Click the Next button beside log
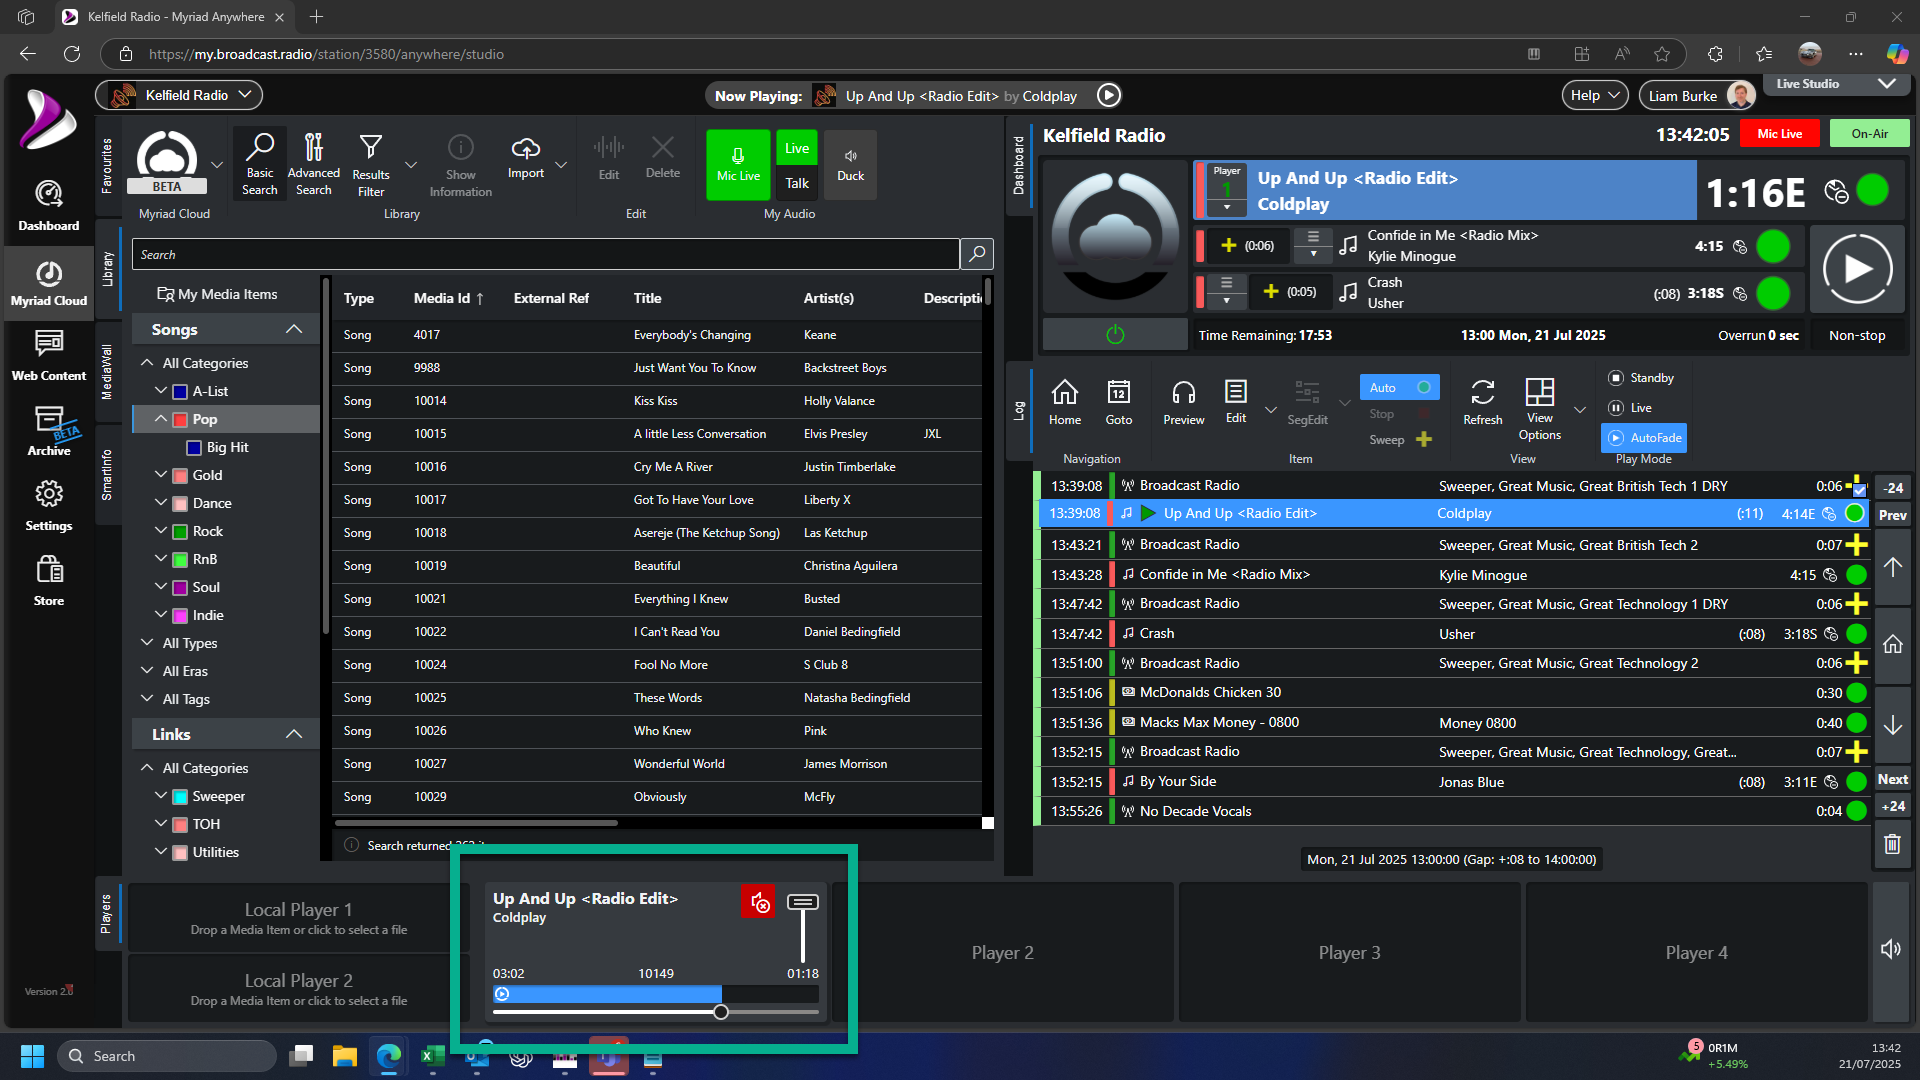The height and width of the screenshot is (1080, 1920). (x=1892, y=780)
